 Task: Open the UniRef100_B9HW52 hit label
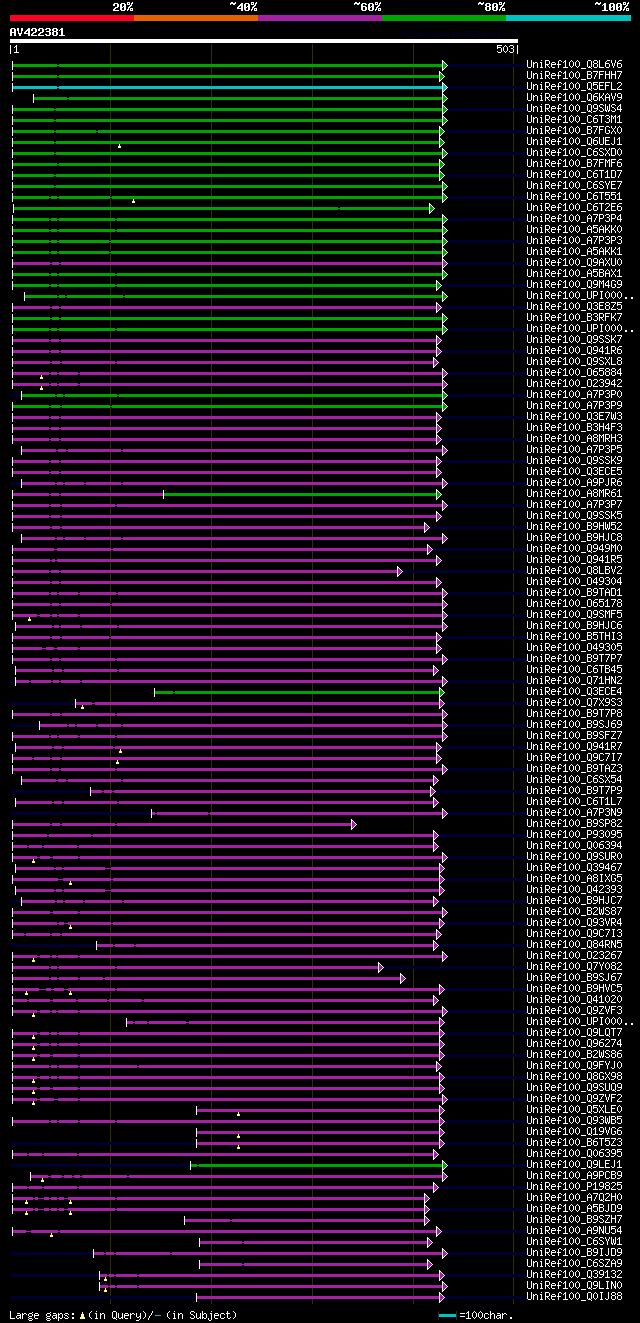click(x=574, y=527)
